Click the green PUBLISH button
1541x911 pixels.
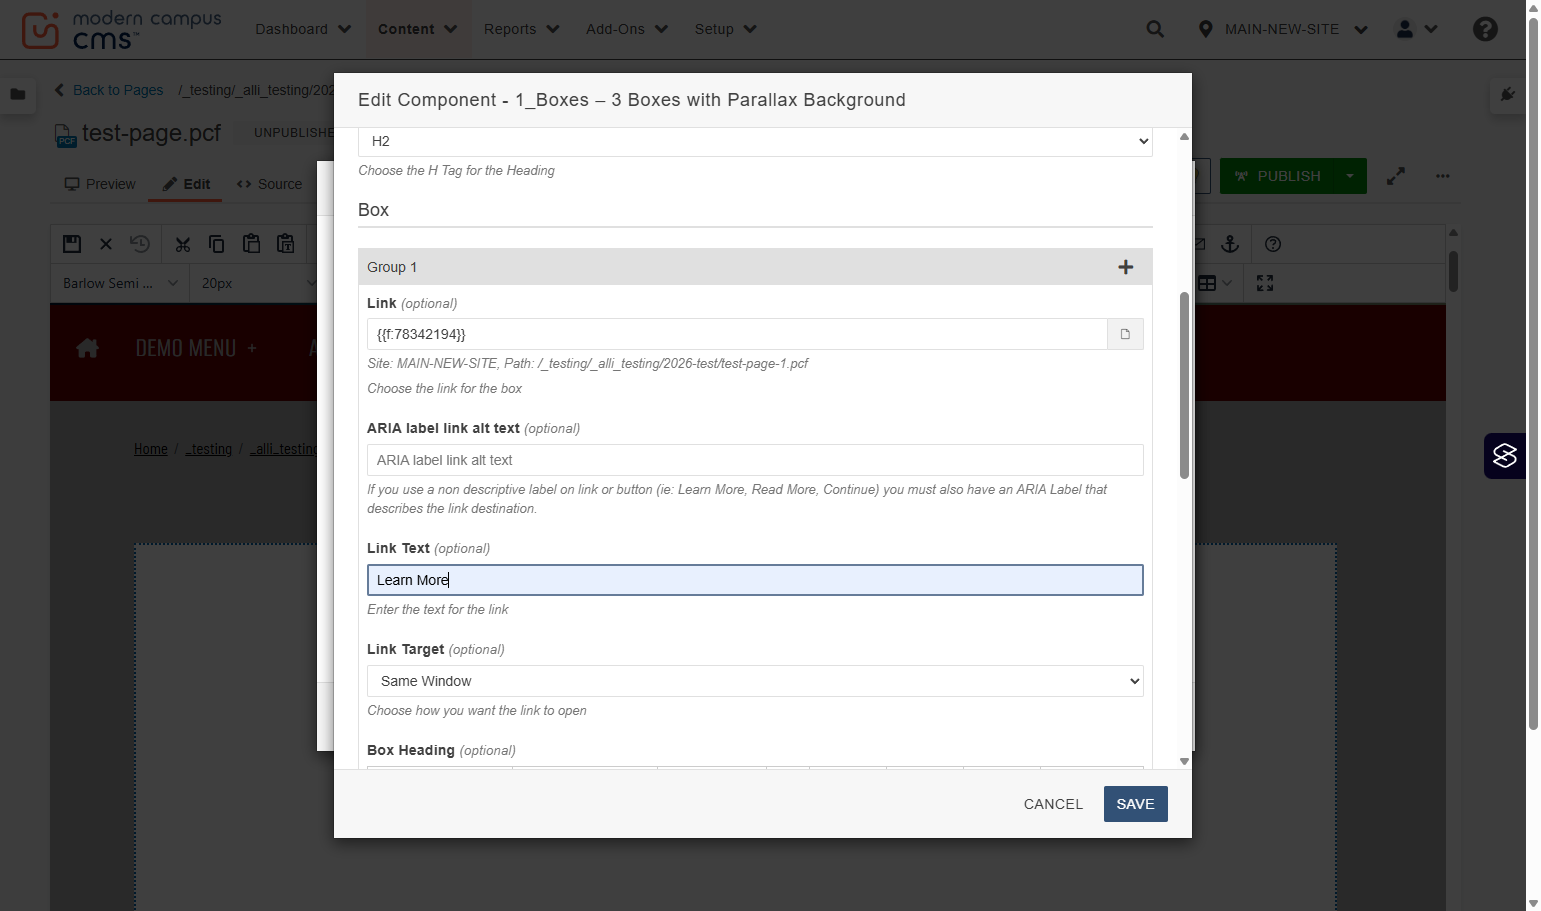[1278, 176]
